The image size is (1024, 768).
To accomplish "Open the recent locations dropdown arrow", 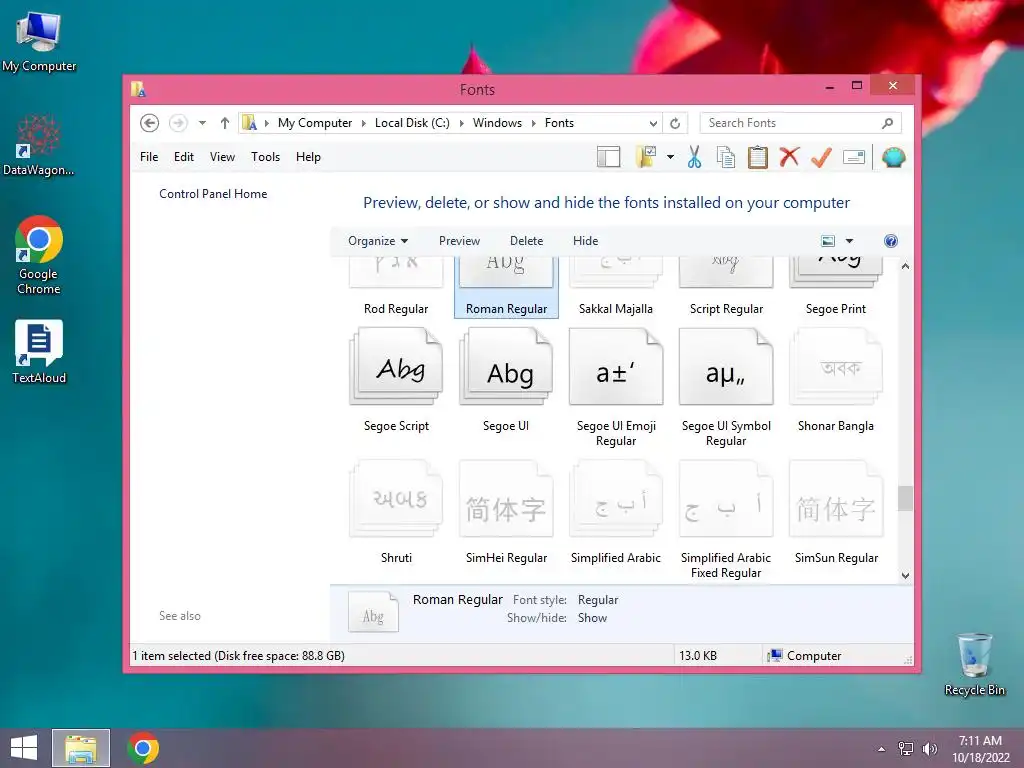I will pyautogui.click(x=202, y=123).
